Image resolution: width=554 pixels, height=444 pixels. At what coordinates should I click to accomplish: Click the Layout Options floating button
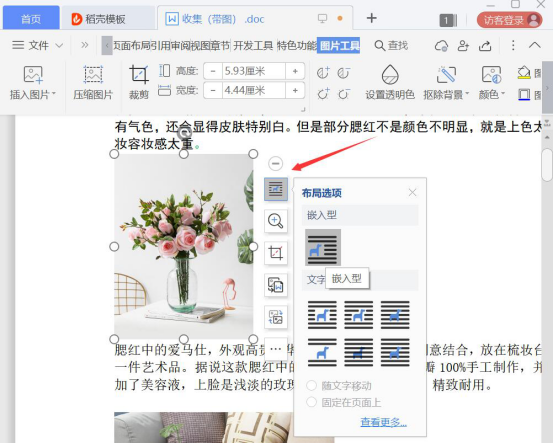click(x=276, y=189)
